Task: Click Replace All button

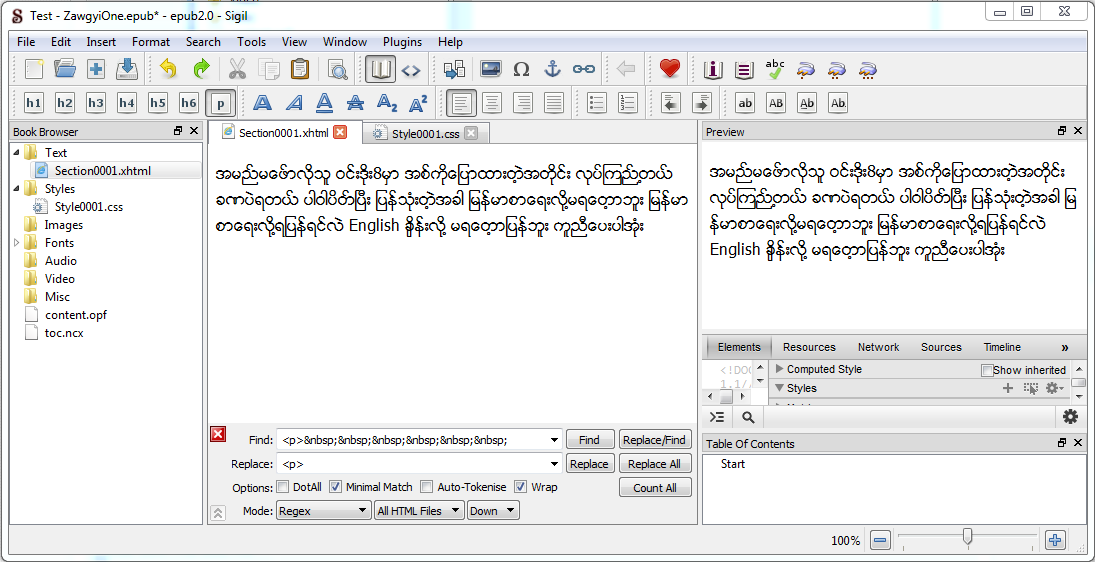Action: point(654,464)
